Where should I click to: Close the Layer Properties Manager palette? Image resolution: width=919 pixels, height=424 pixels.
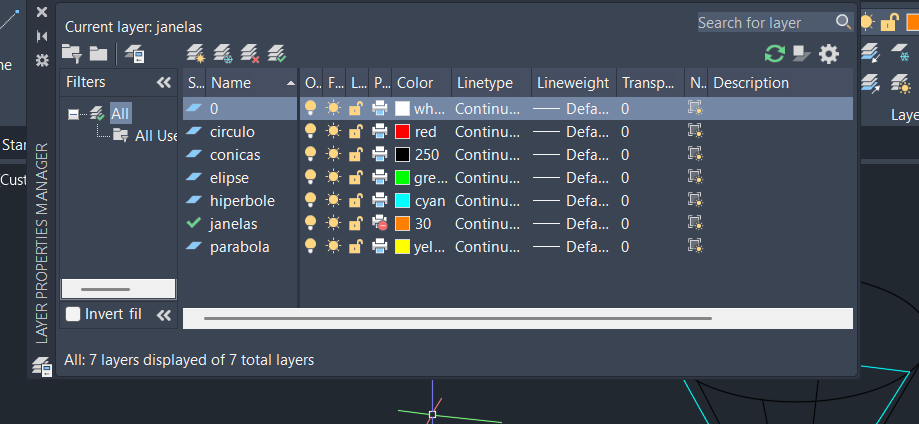(42, 12)
